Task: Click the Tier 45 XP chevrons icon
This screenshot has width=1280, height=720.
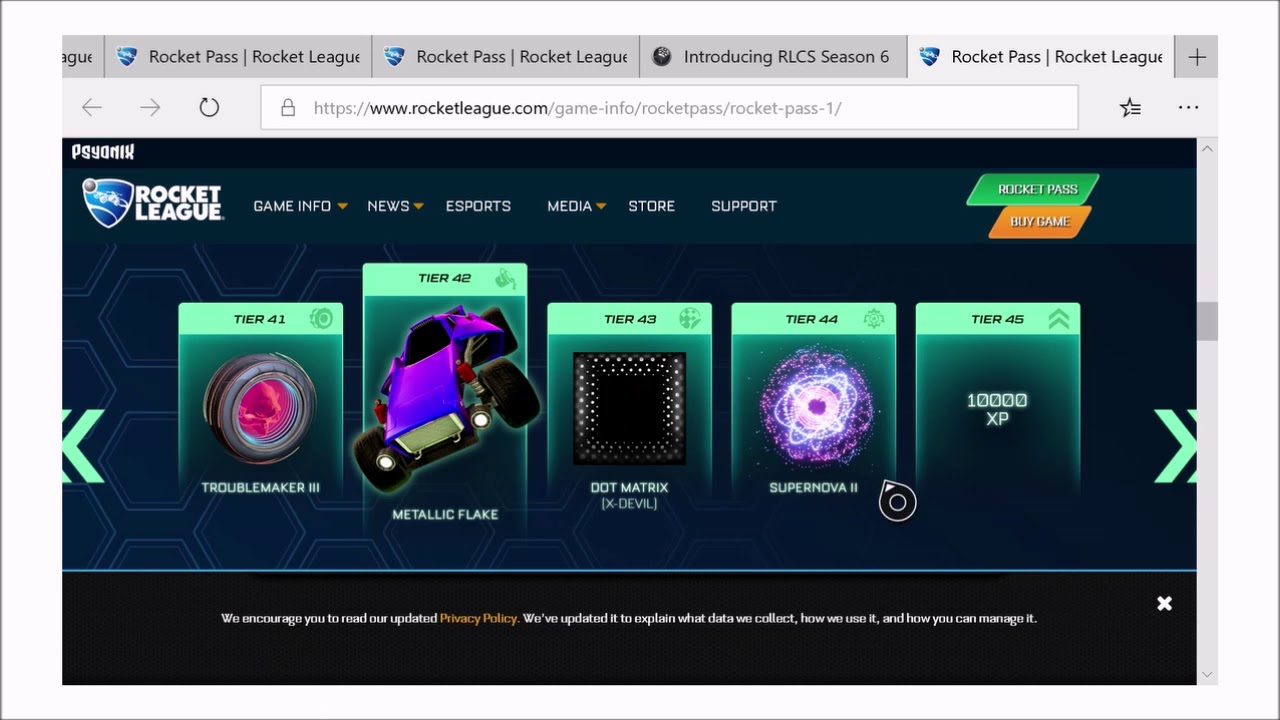Action: 1058,319
